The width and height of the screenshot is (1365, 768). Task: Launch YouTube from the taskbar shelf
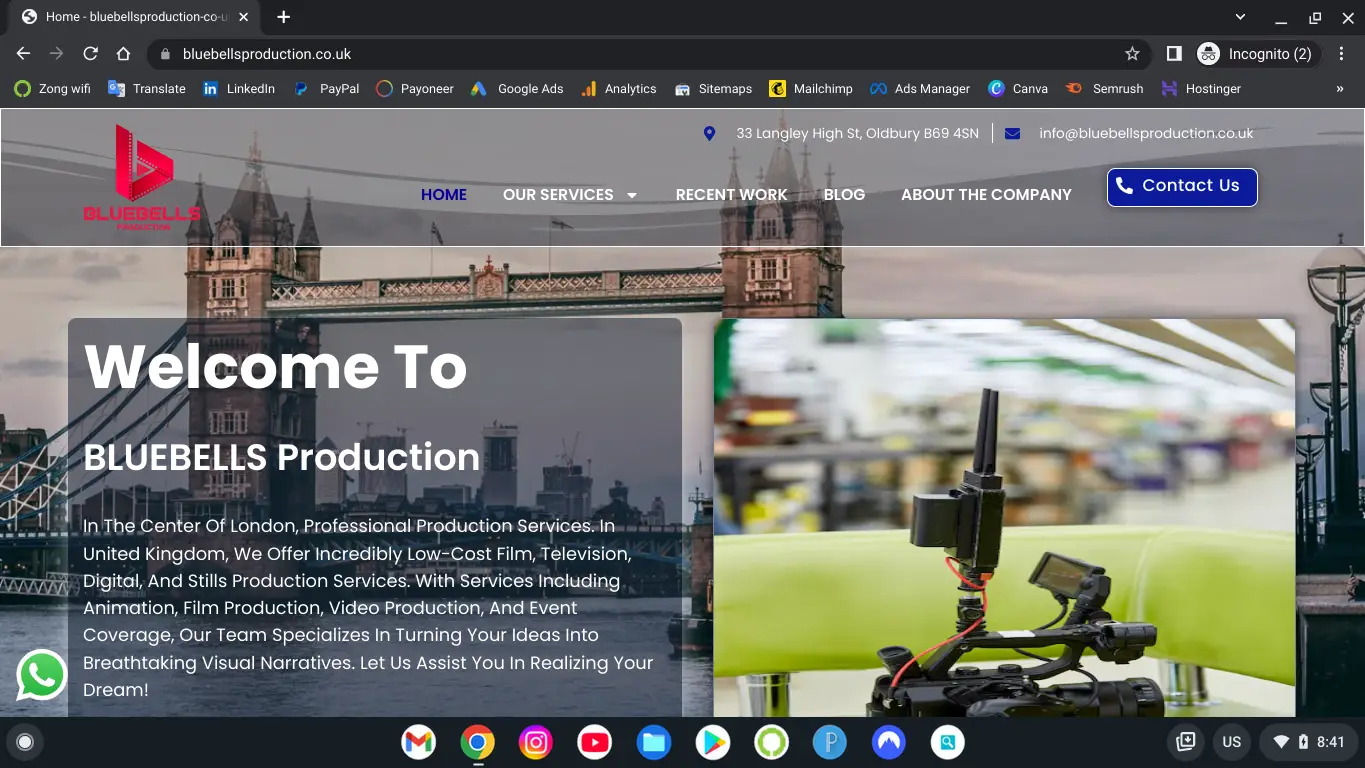click(595, 742)
